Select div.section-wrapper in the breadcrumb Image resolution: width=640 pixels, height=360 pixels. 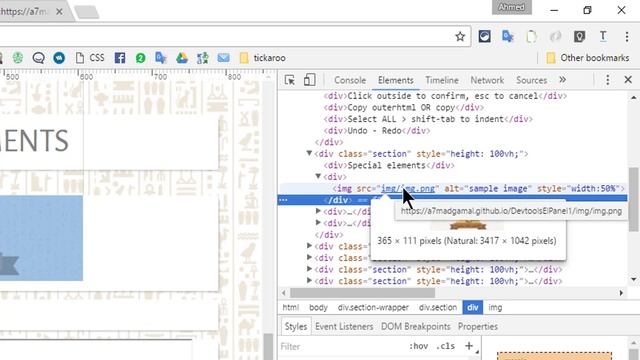click(373, 307)
